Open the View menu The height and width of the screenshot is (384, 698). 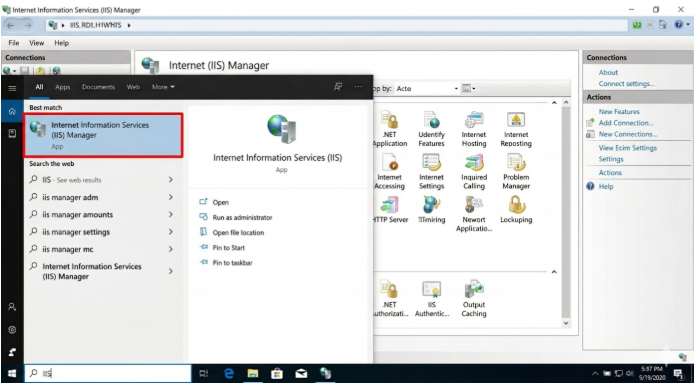tap(37, 43)
